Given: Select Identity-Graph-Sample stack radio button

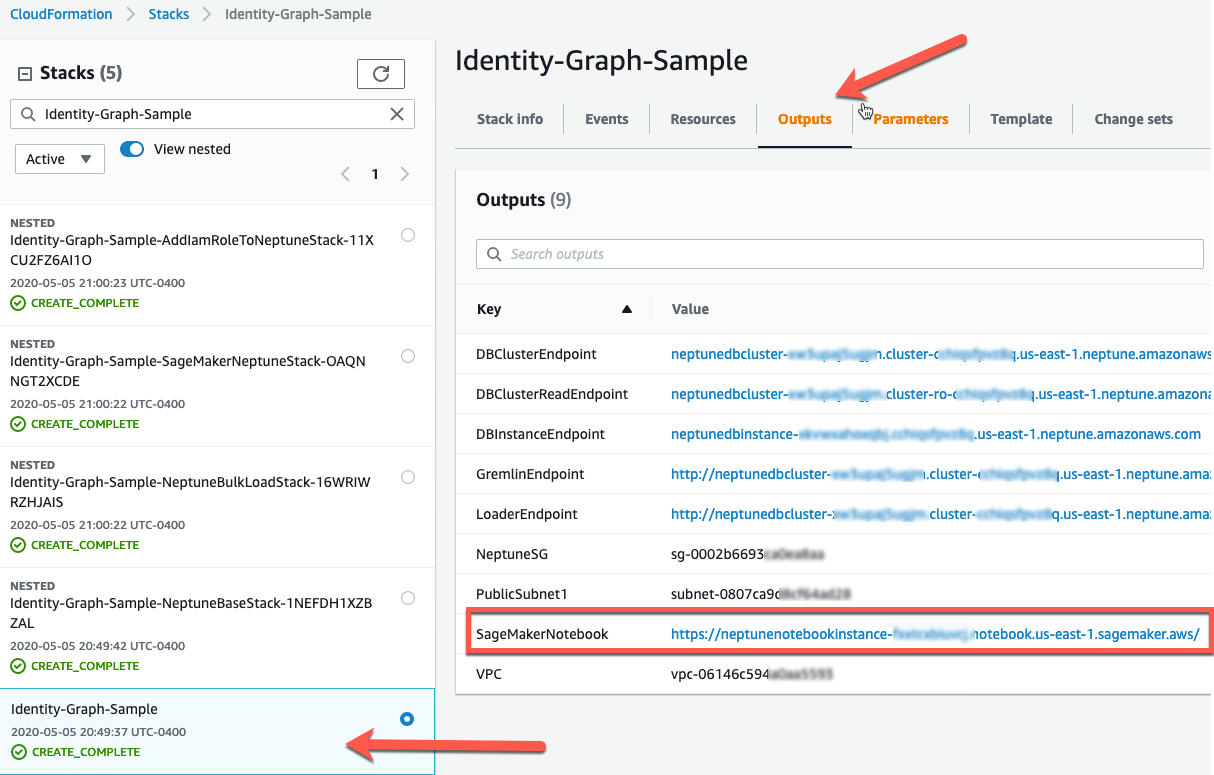Looking at the screenshot, I should coord(407,719).
